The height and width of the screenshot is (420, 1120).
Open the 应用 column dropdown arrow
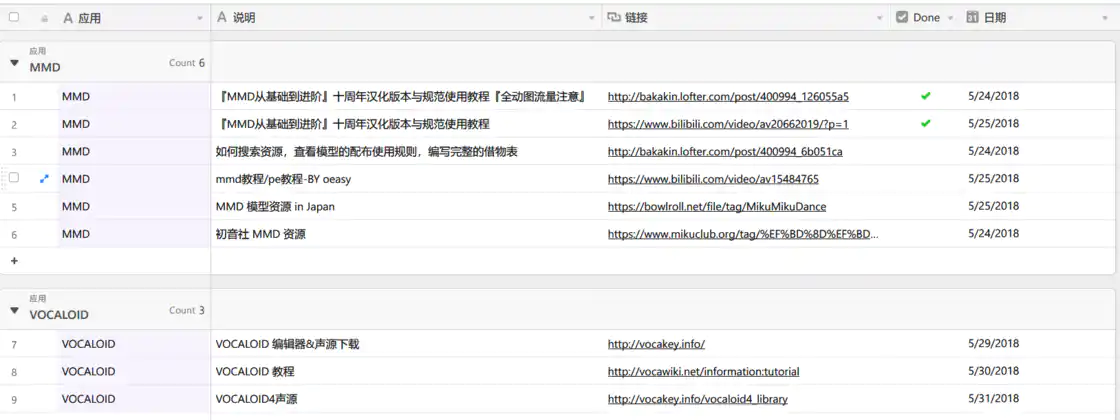(x=200, y=19)
